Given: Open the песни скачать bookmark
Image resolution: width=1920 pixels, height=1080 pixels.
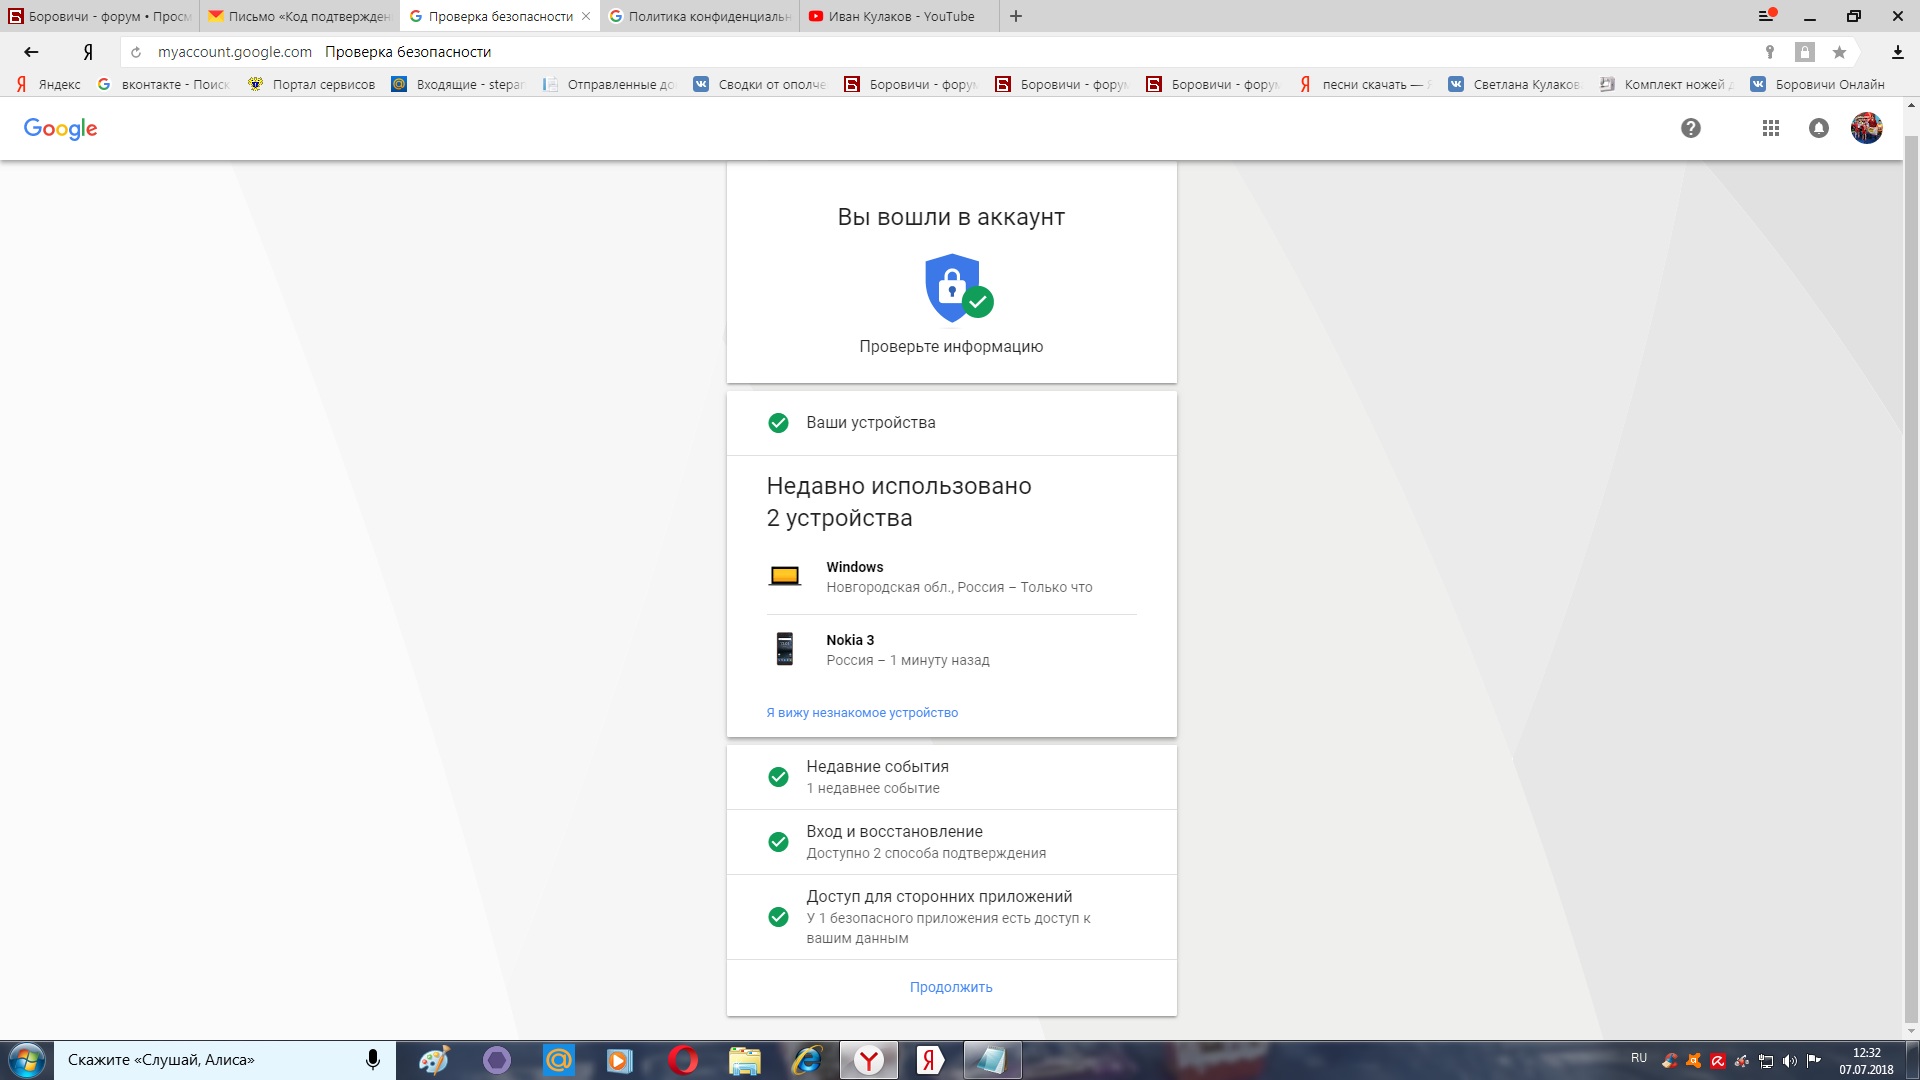Looking at the screenshot, I should [1365, 85].
